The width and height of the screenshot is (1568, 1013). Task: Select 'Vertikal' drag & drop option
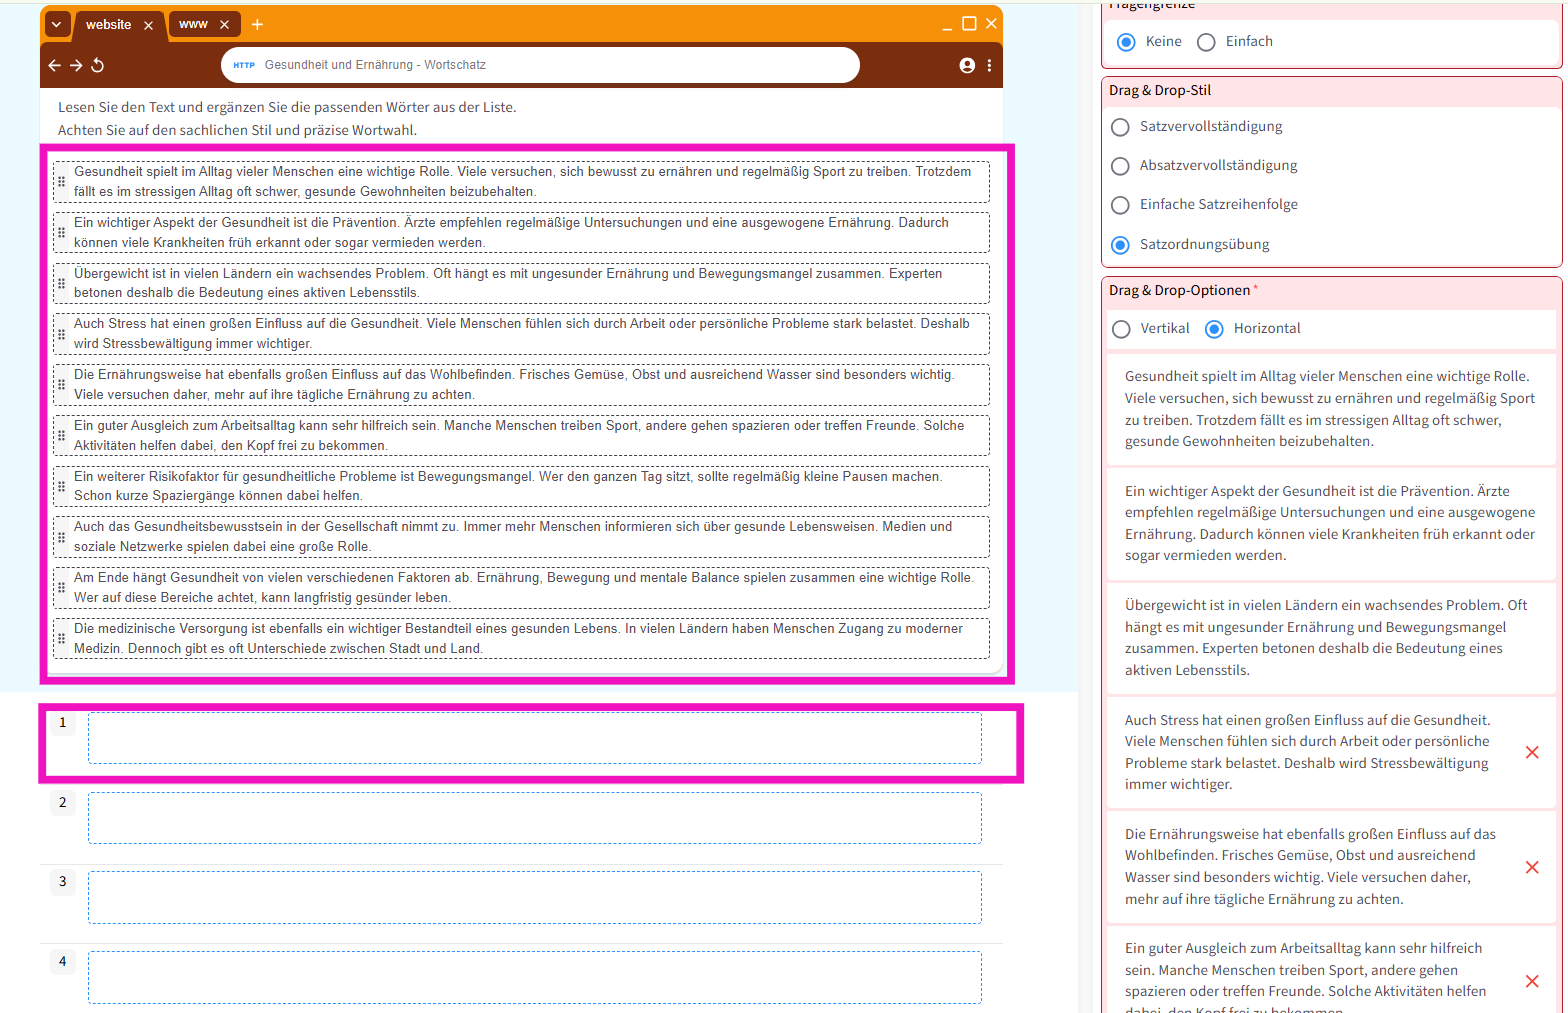[x=1122, y=329]
